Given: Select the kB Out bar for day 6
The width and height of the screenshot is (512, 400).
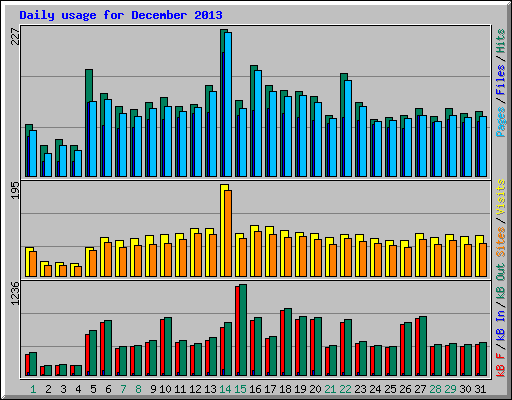Looking at the screenshot, I should (108, 348).
